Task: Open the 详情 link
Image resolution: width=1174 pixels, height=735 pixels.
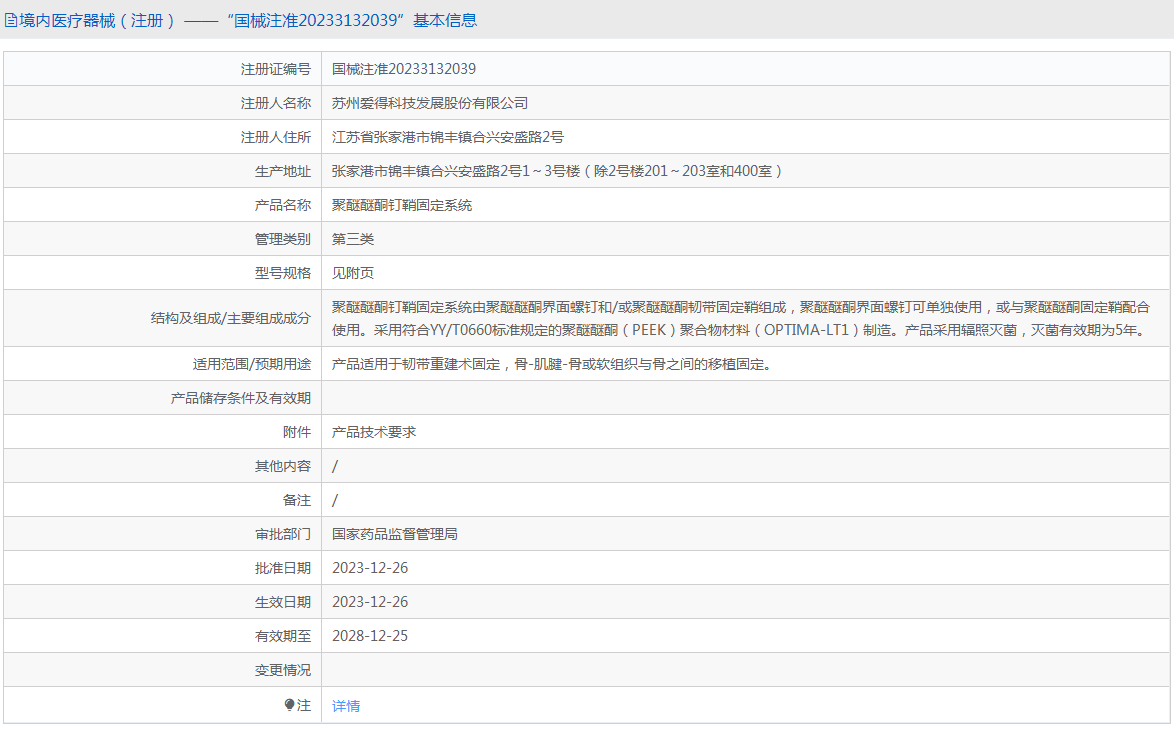Action: tap(346, 706)
